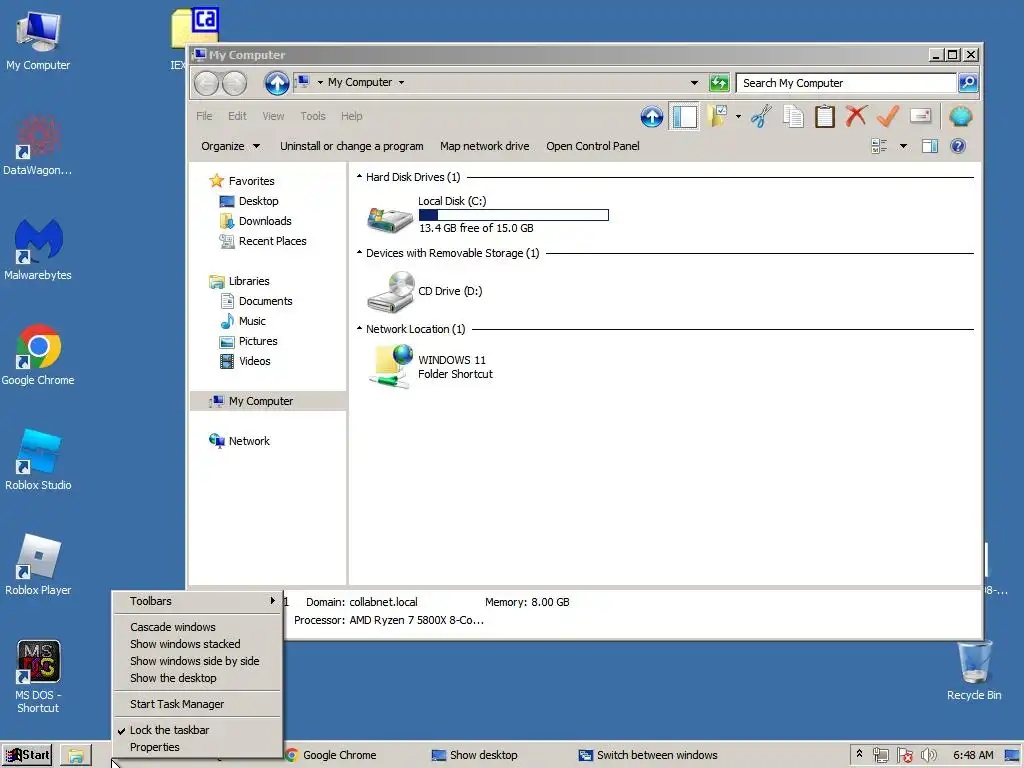
Task: Select Documents library
Action: coord(265,301)
